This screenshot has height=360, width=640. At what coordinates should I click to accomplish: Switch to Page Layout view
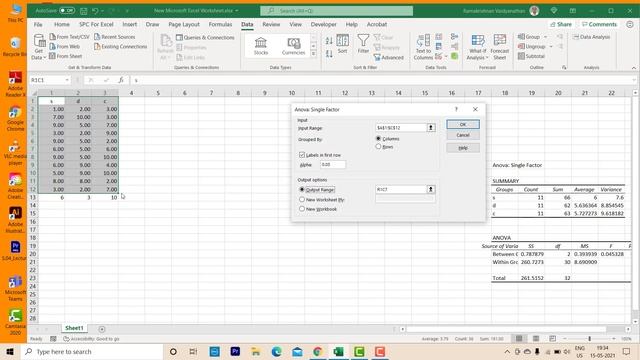click(536, 338)
